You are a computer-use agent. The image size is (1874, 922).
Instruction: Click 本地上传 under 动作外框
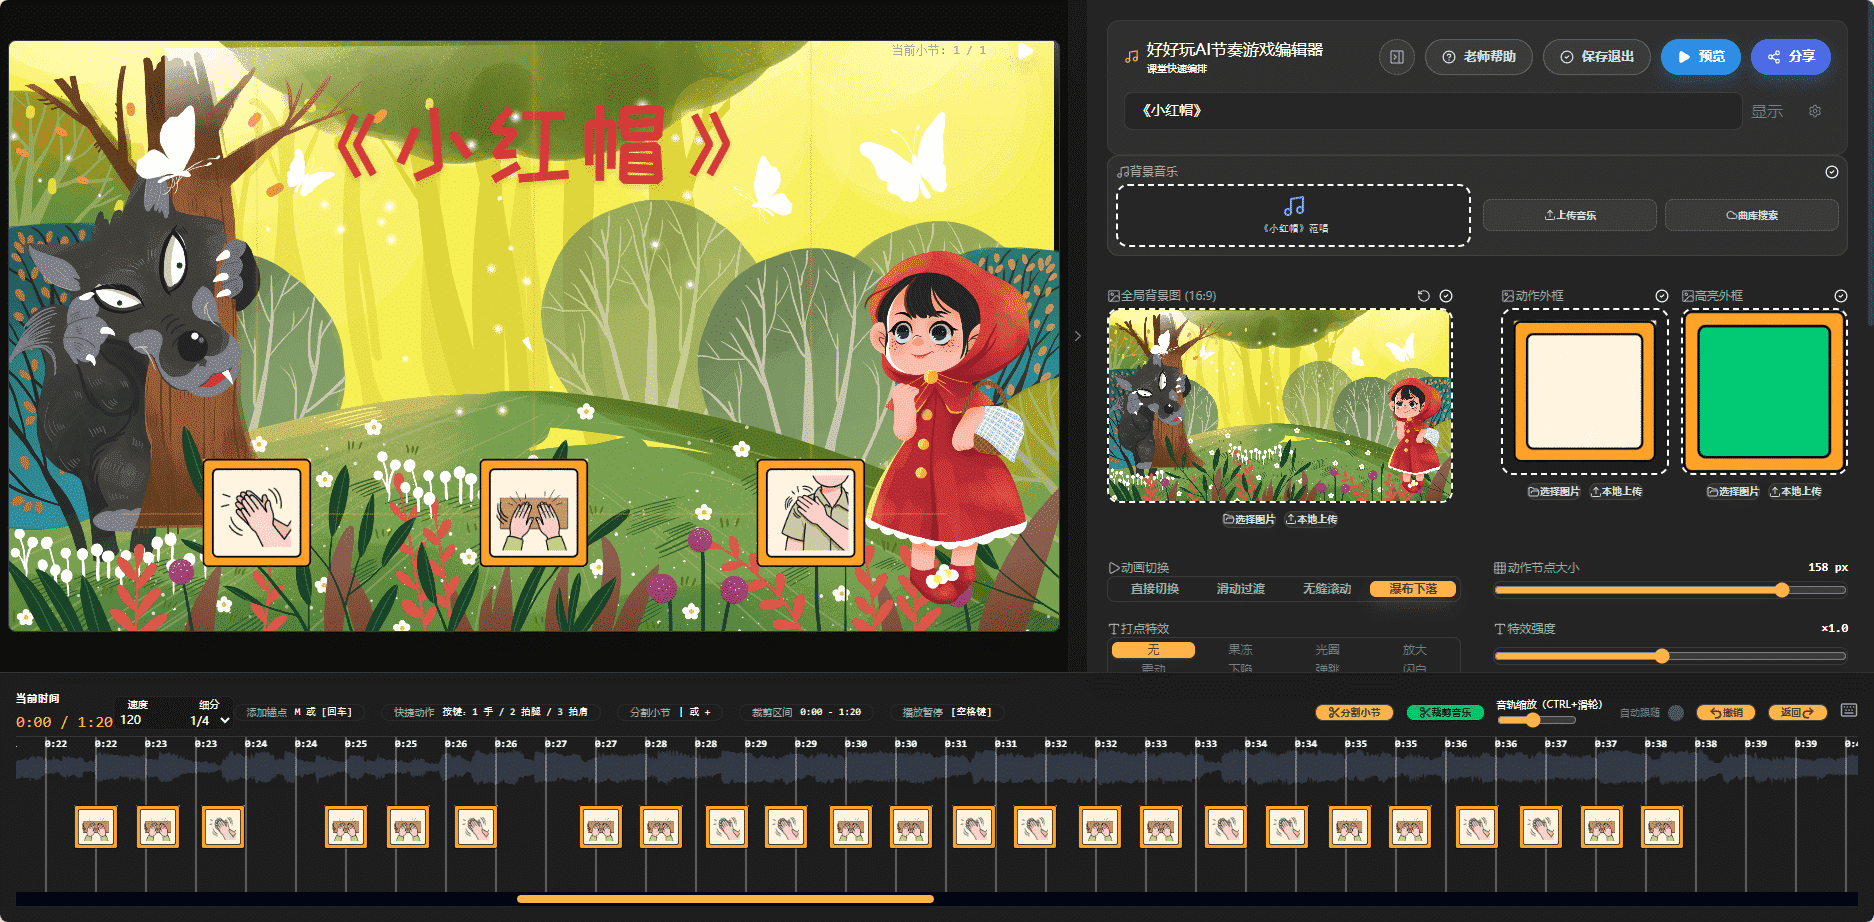(1616, 491)
